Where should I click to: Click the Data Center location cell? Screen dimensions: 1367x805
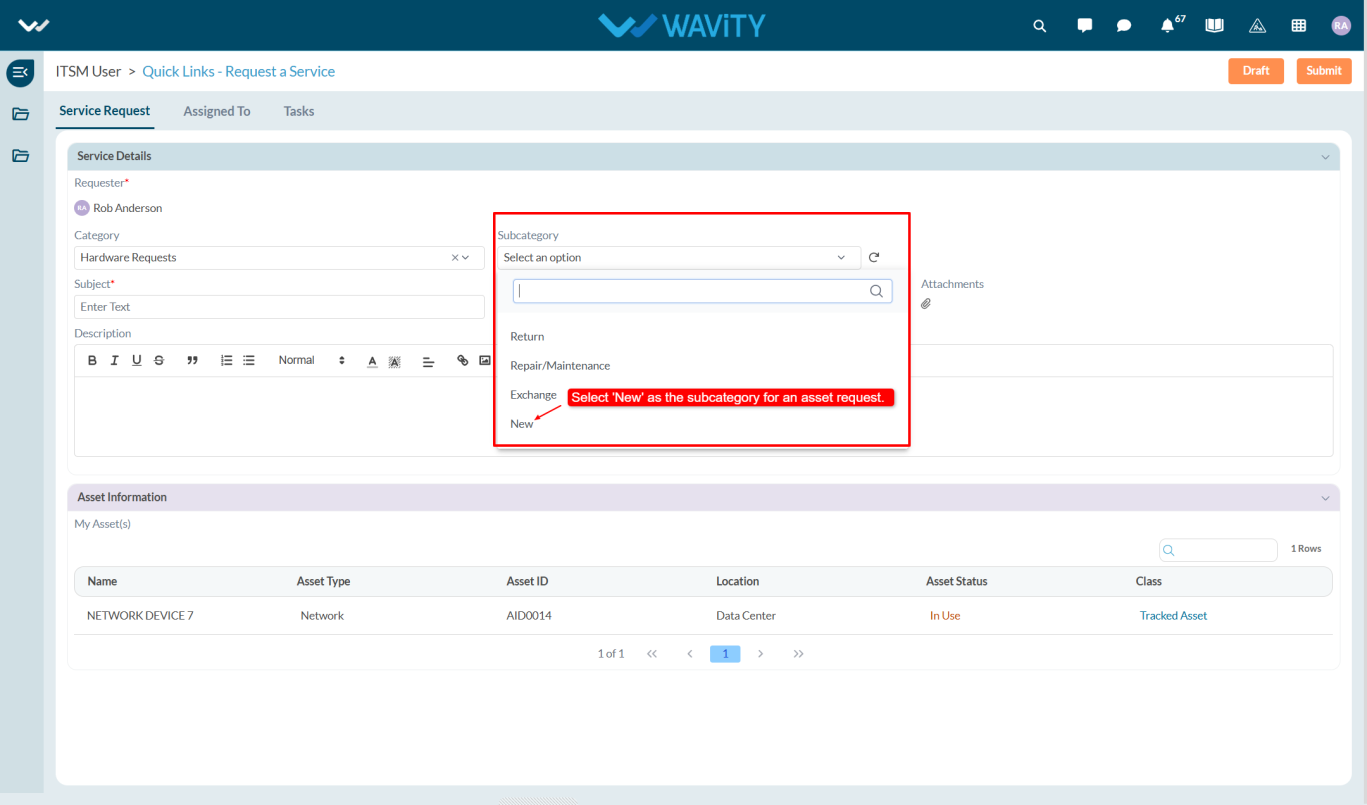(x=746, y=616)
